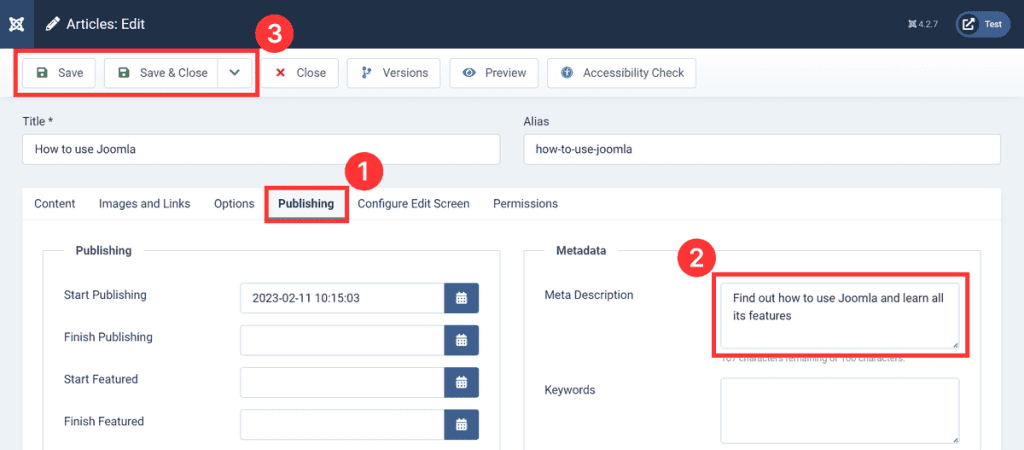Click the Keywords label

(x=569, y=390)
